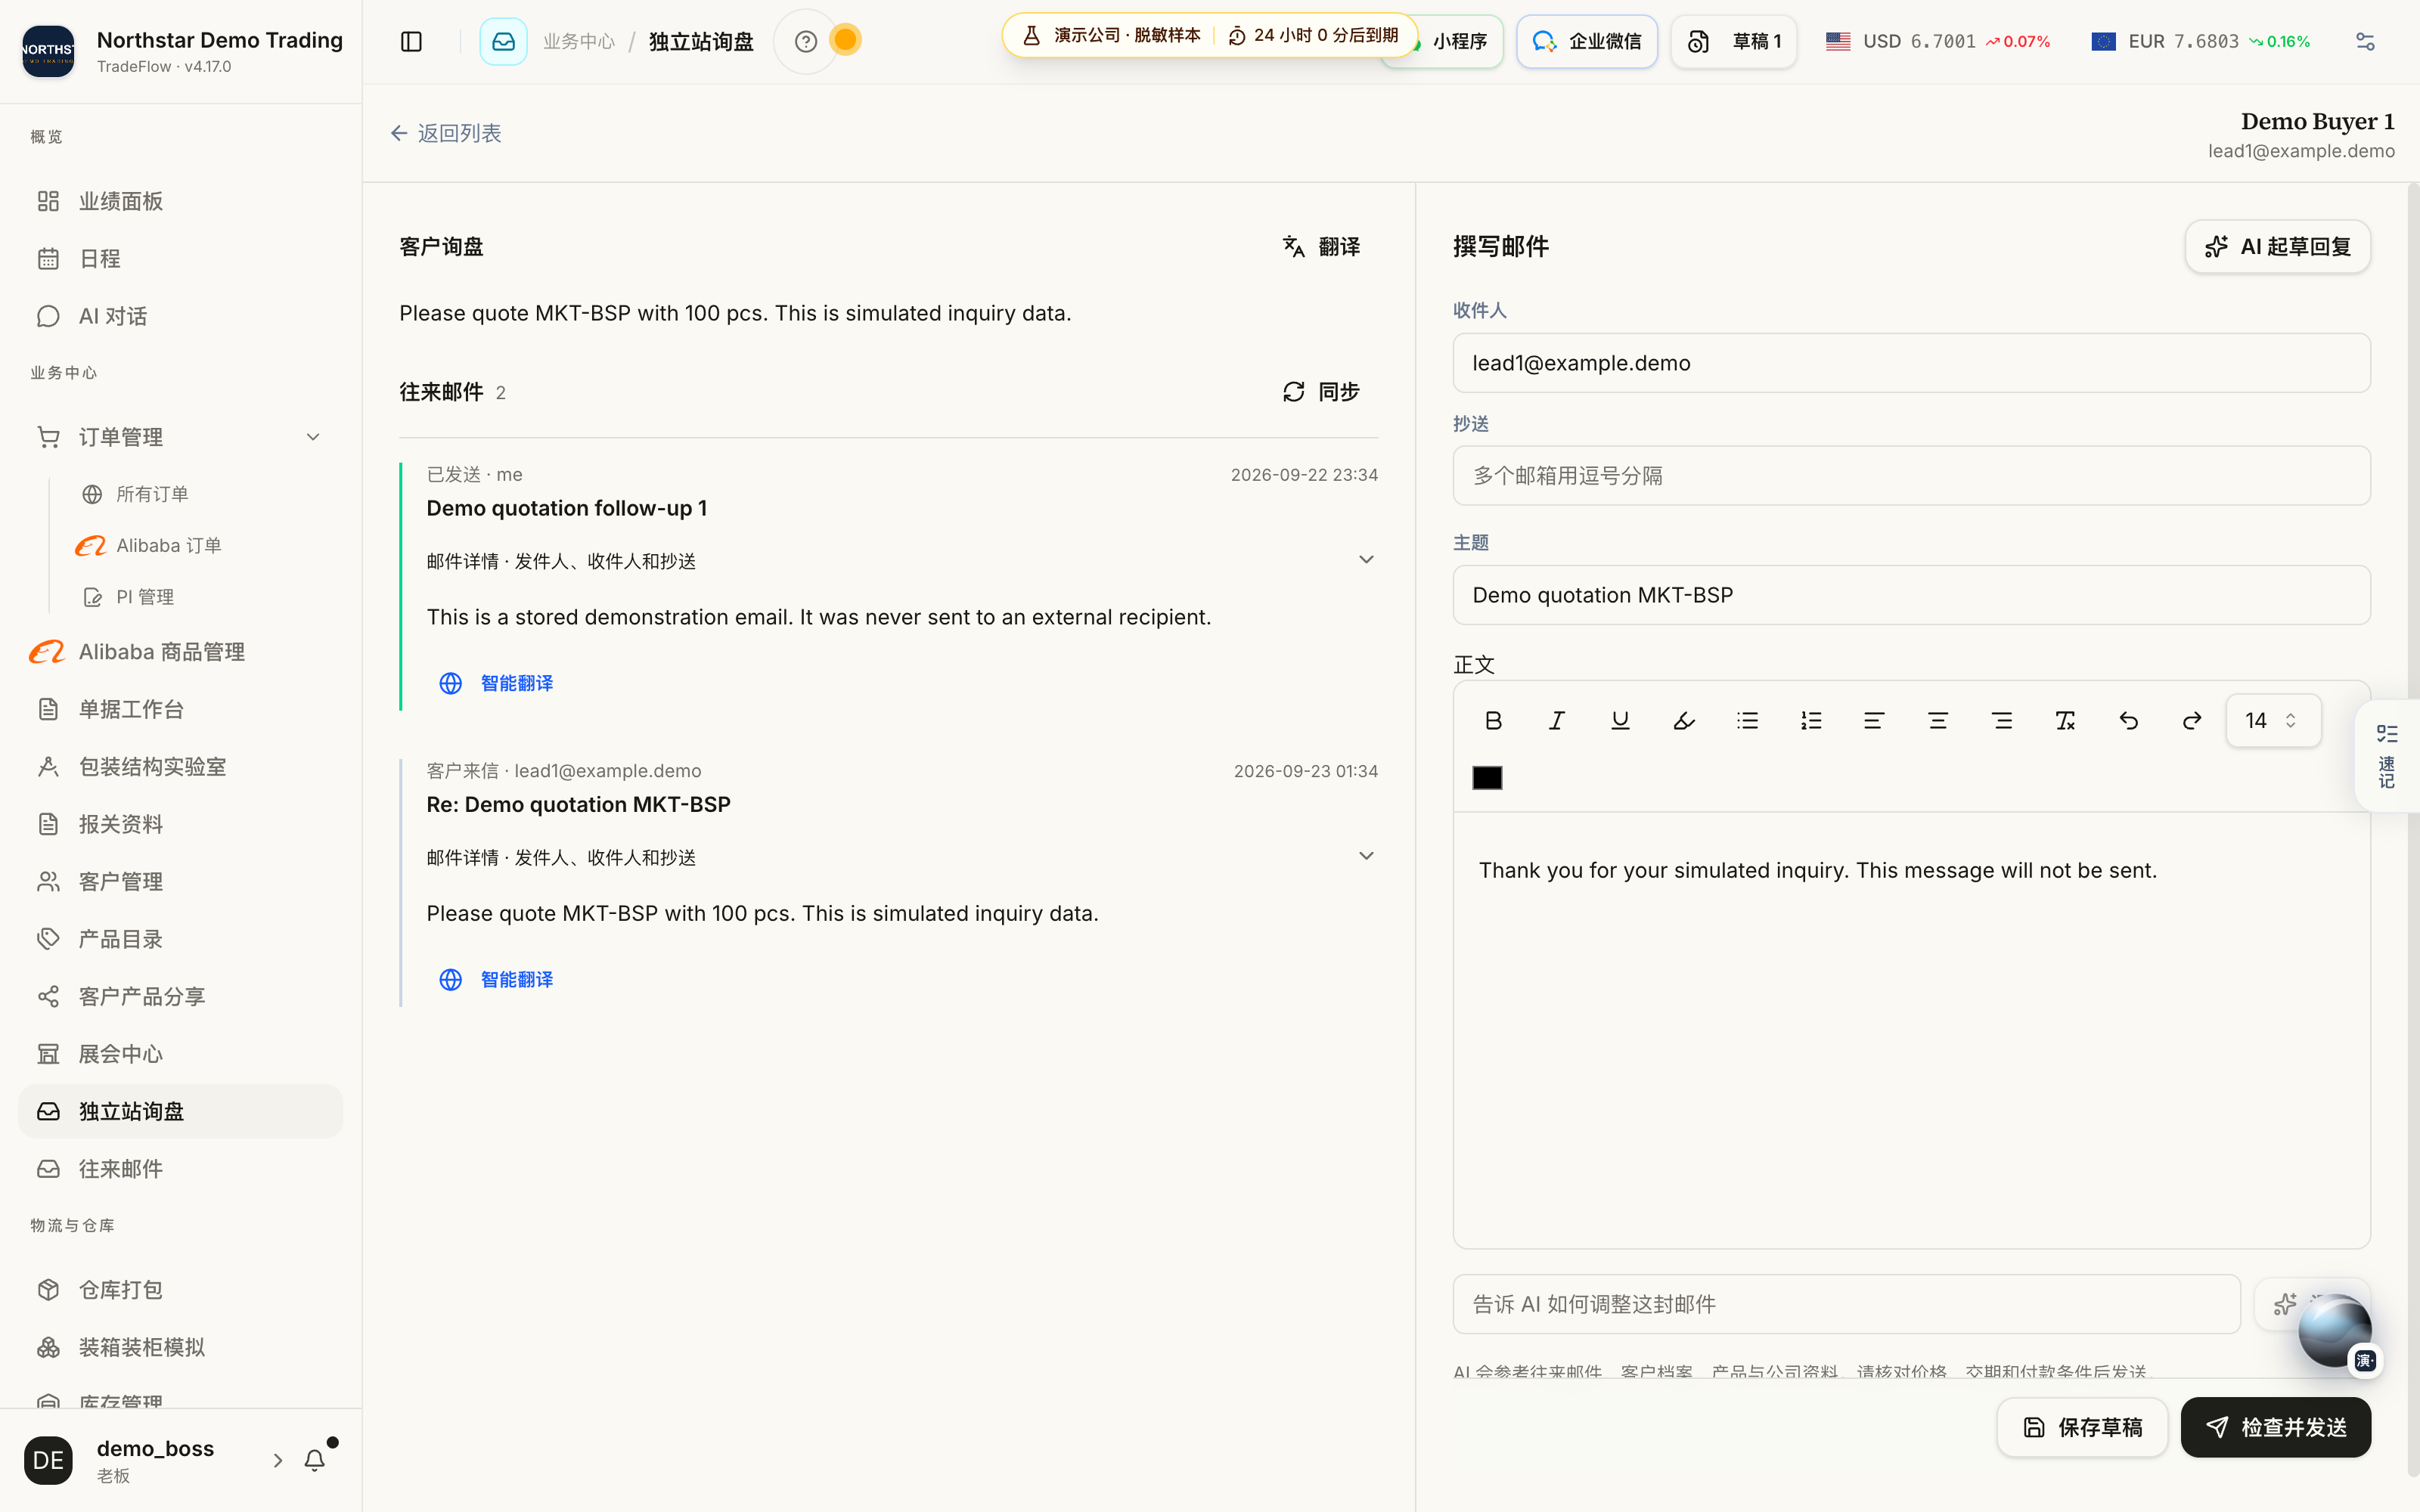This screenshot has width=2420, height=1512.
Task: Toggle the sidebar panel icon
Action: [x=411, y=41]
